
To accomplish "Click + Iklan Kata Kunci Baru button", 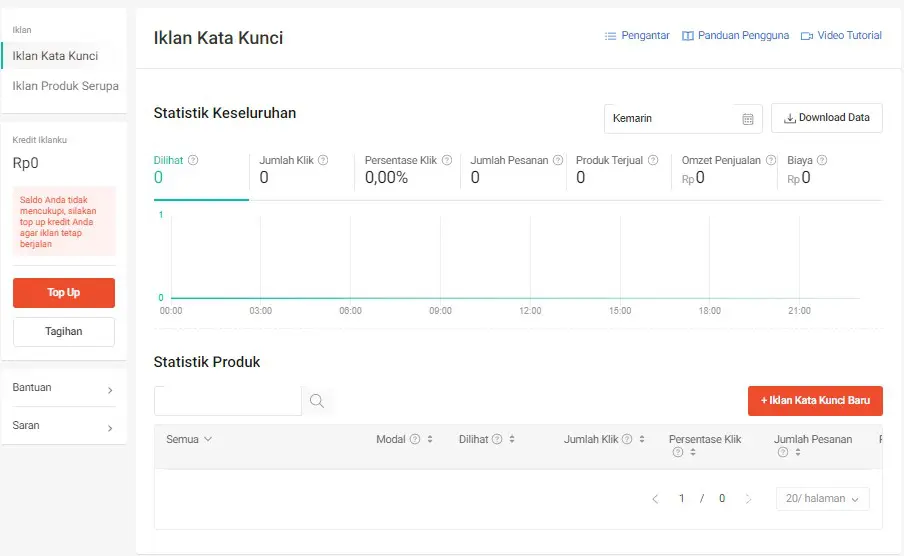I will coord(815,401).
